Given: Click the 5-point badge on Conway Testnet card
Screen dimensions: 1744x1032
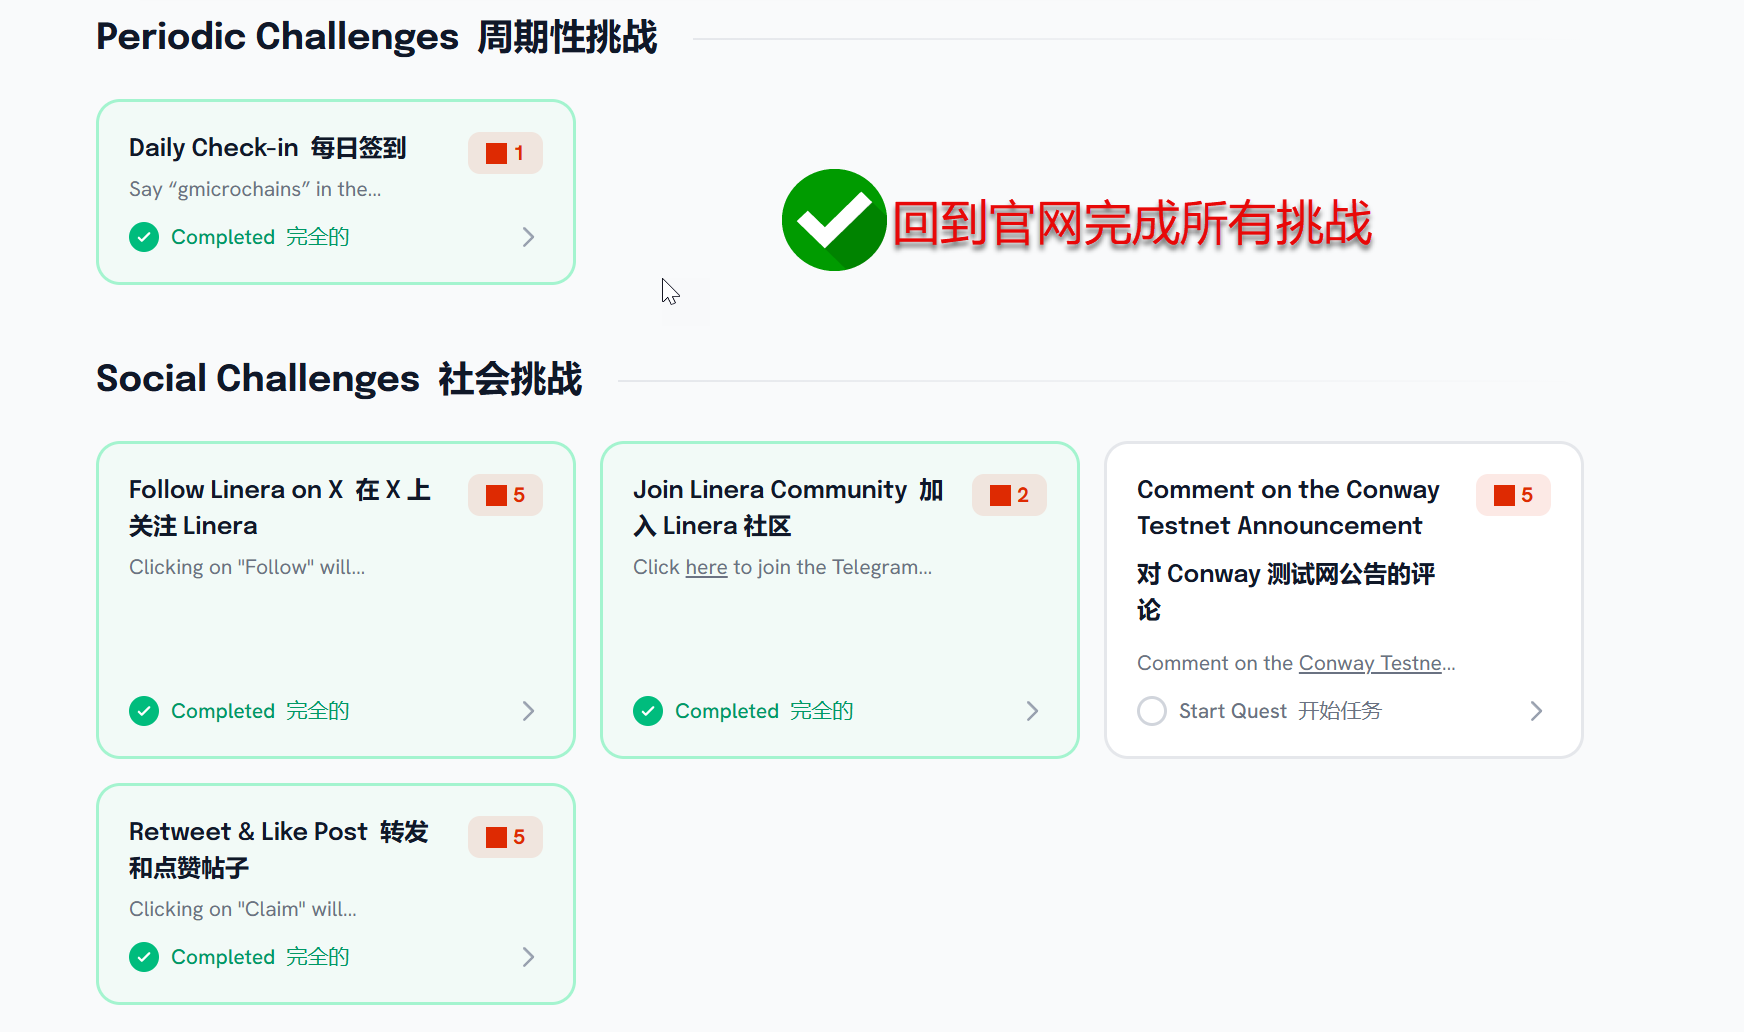Looking at the screenshot, I should (1513, 495).
